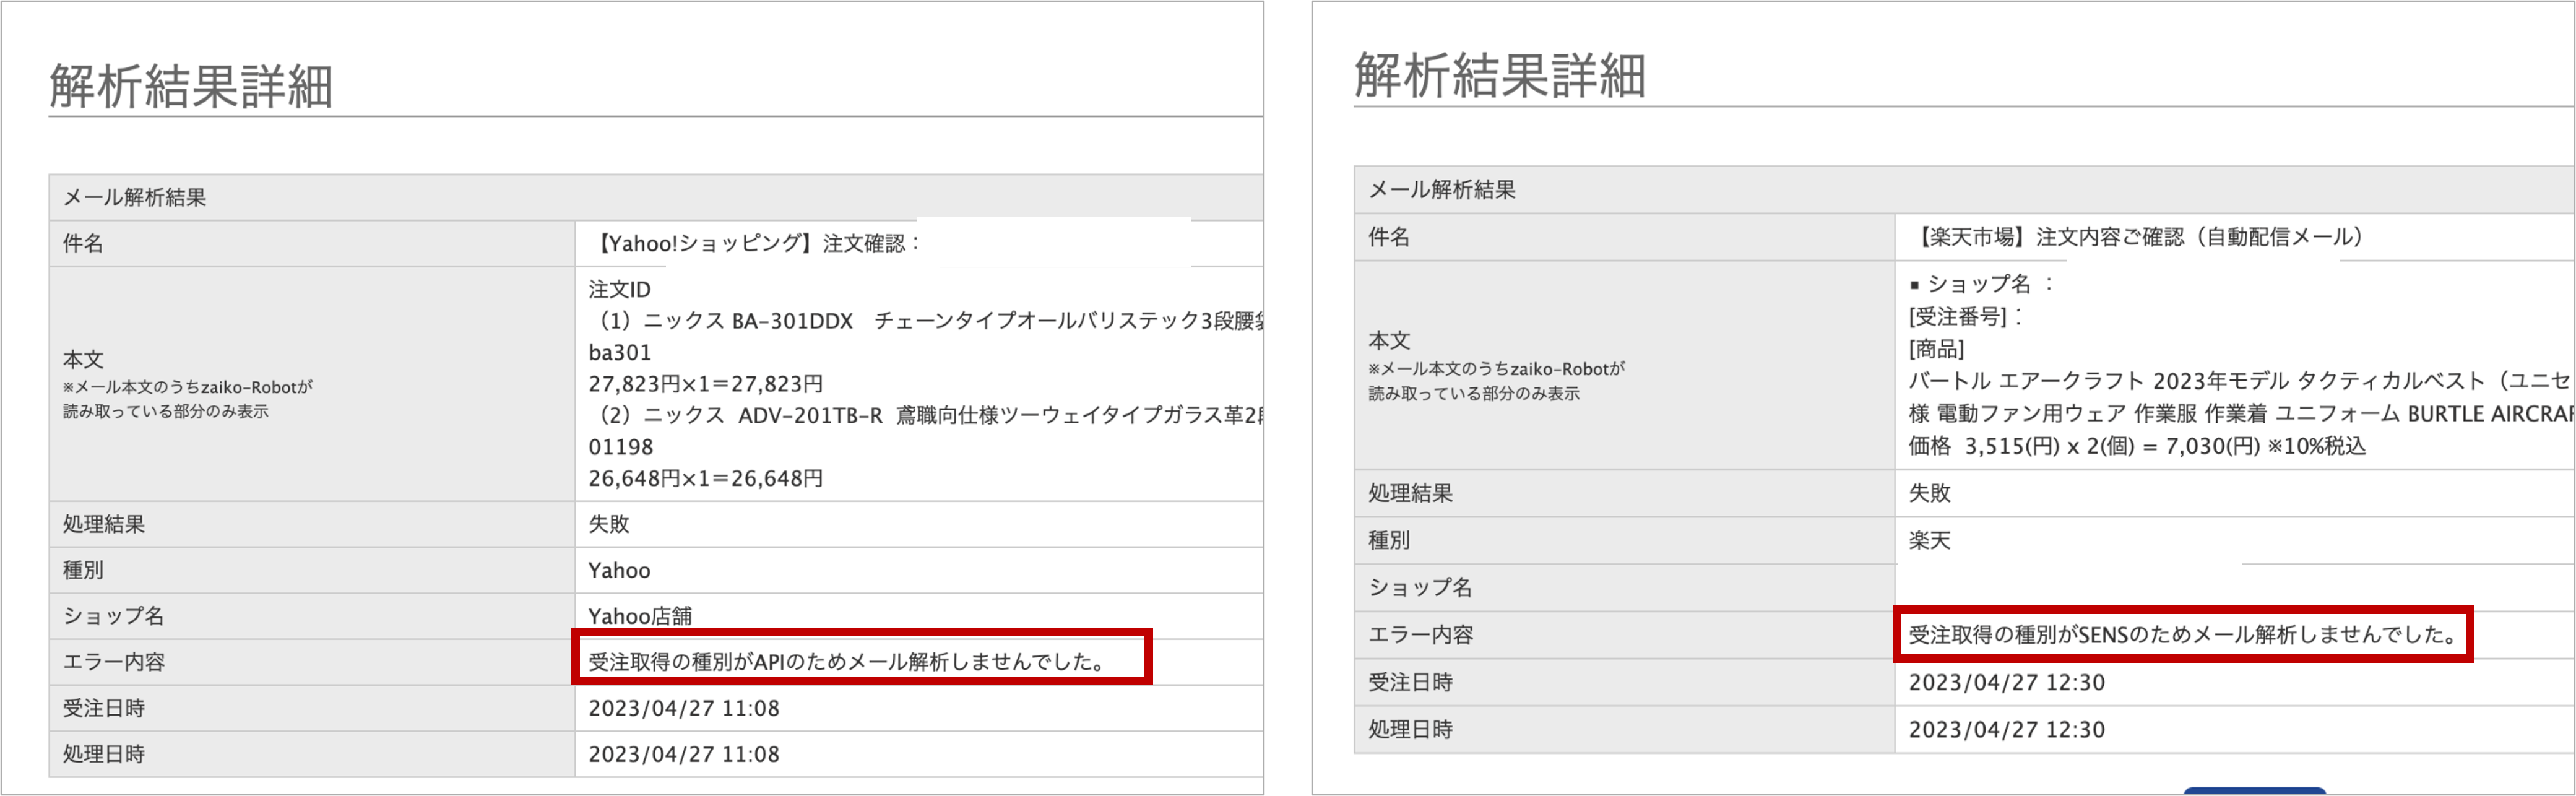This screenshot has height=796, width=2576.
Task: Select the 価格 3,515(円) x 2(個) line
Action: [x=2137, y=446]
